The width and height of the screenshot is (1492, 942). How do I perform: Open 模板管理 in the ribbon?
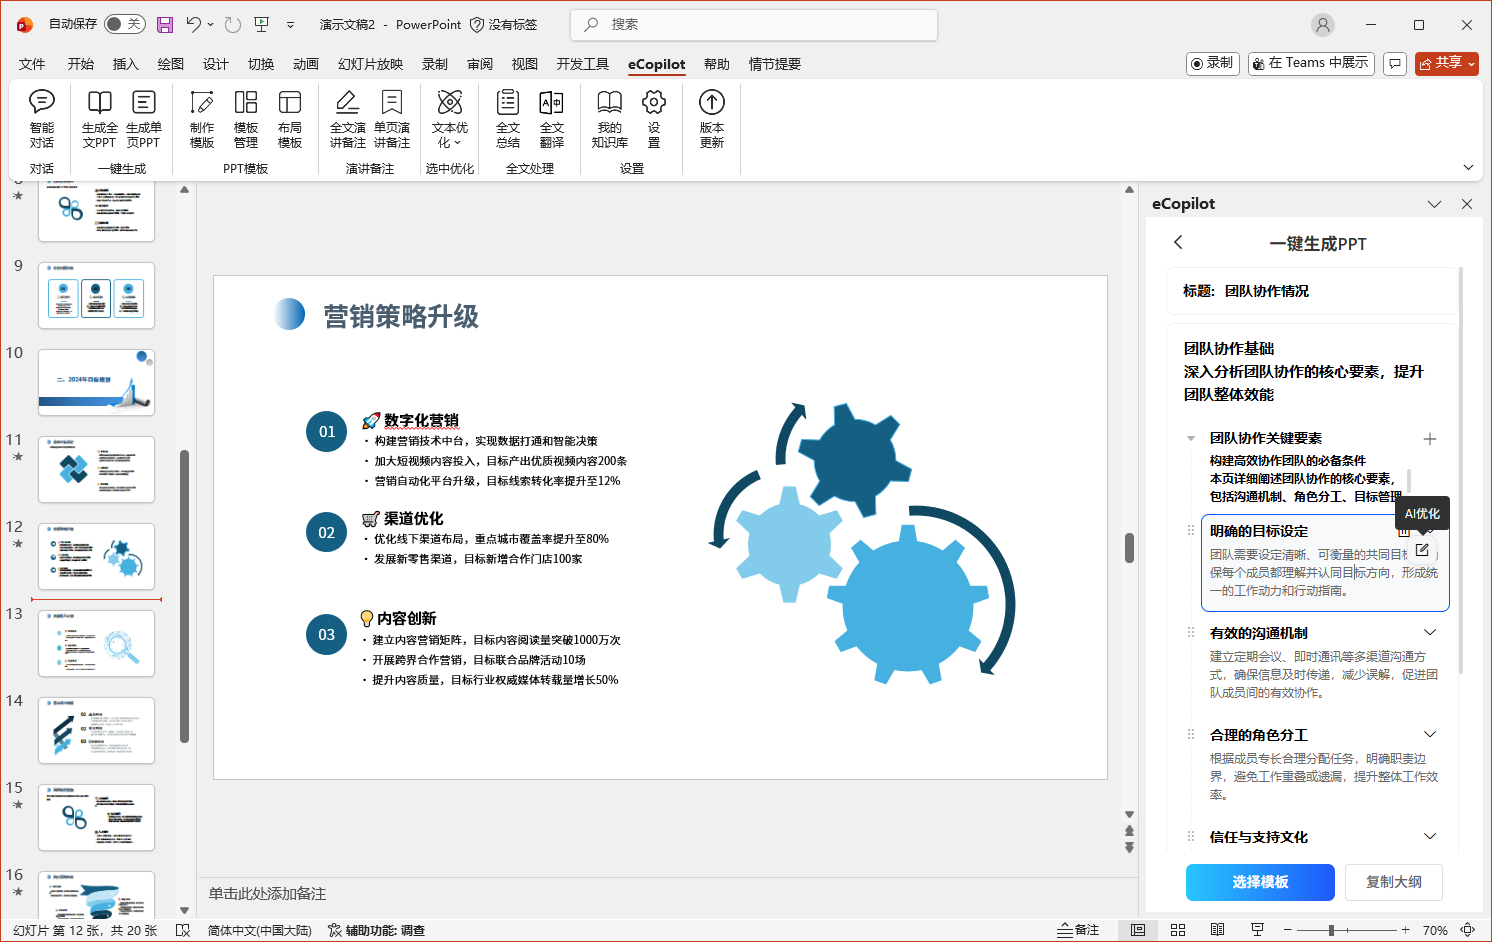[x=246, y=119]
